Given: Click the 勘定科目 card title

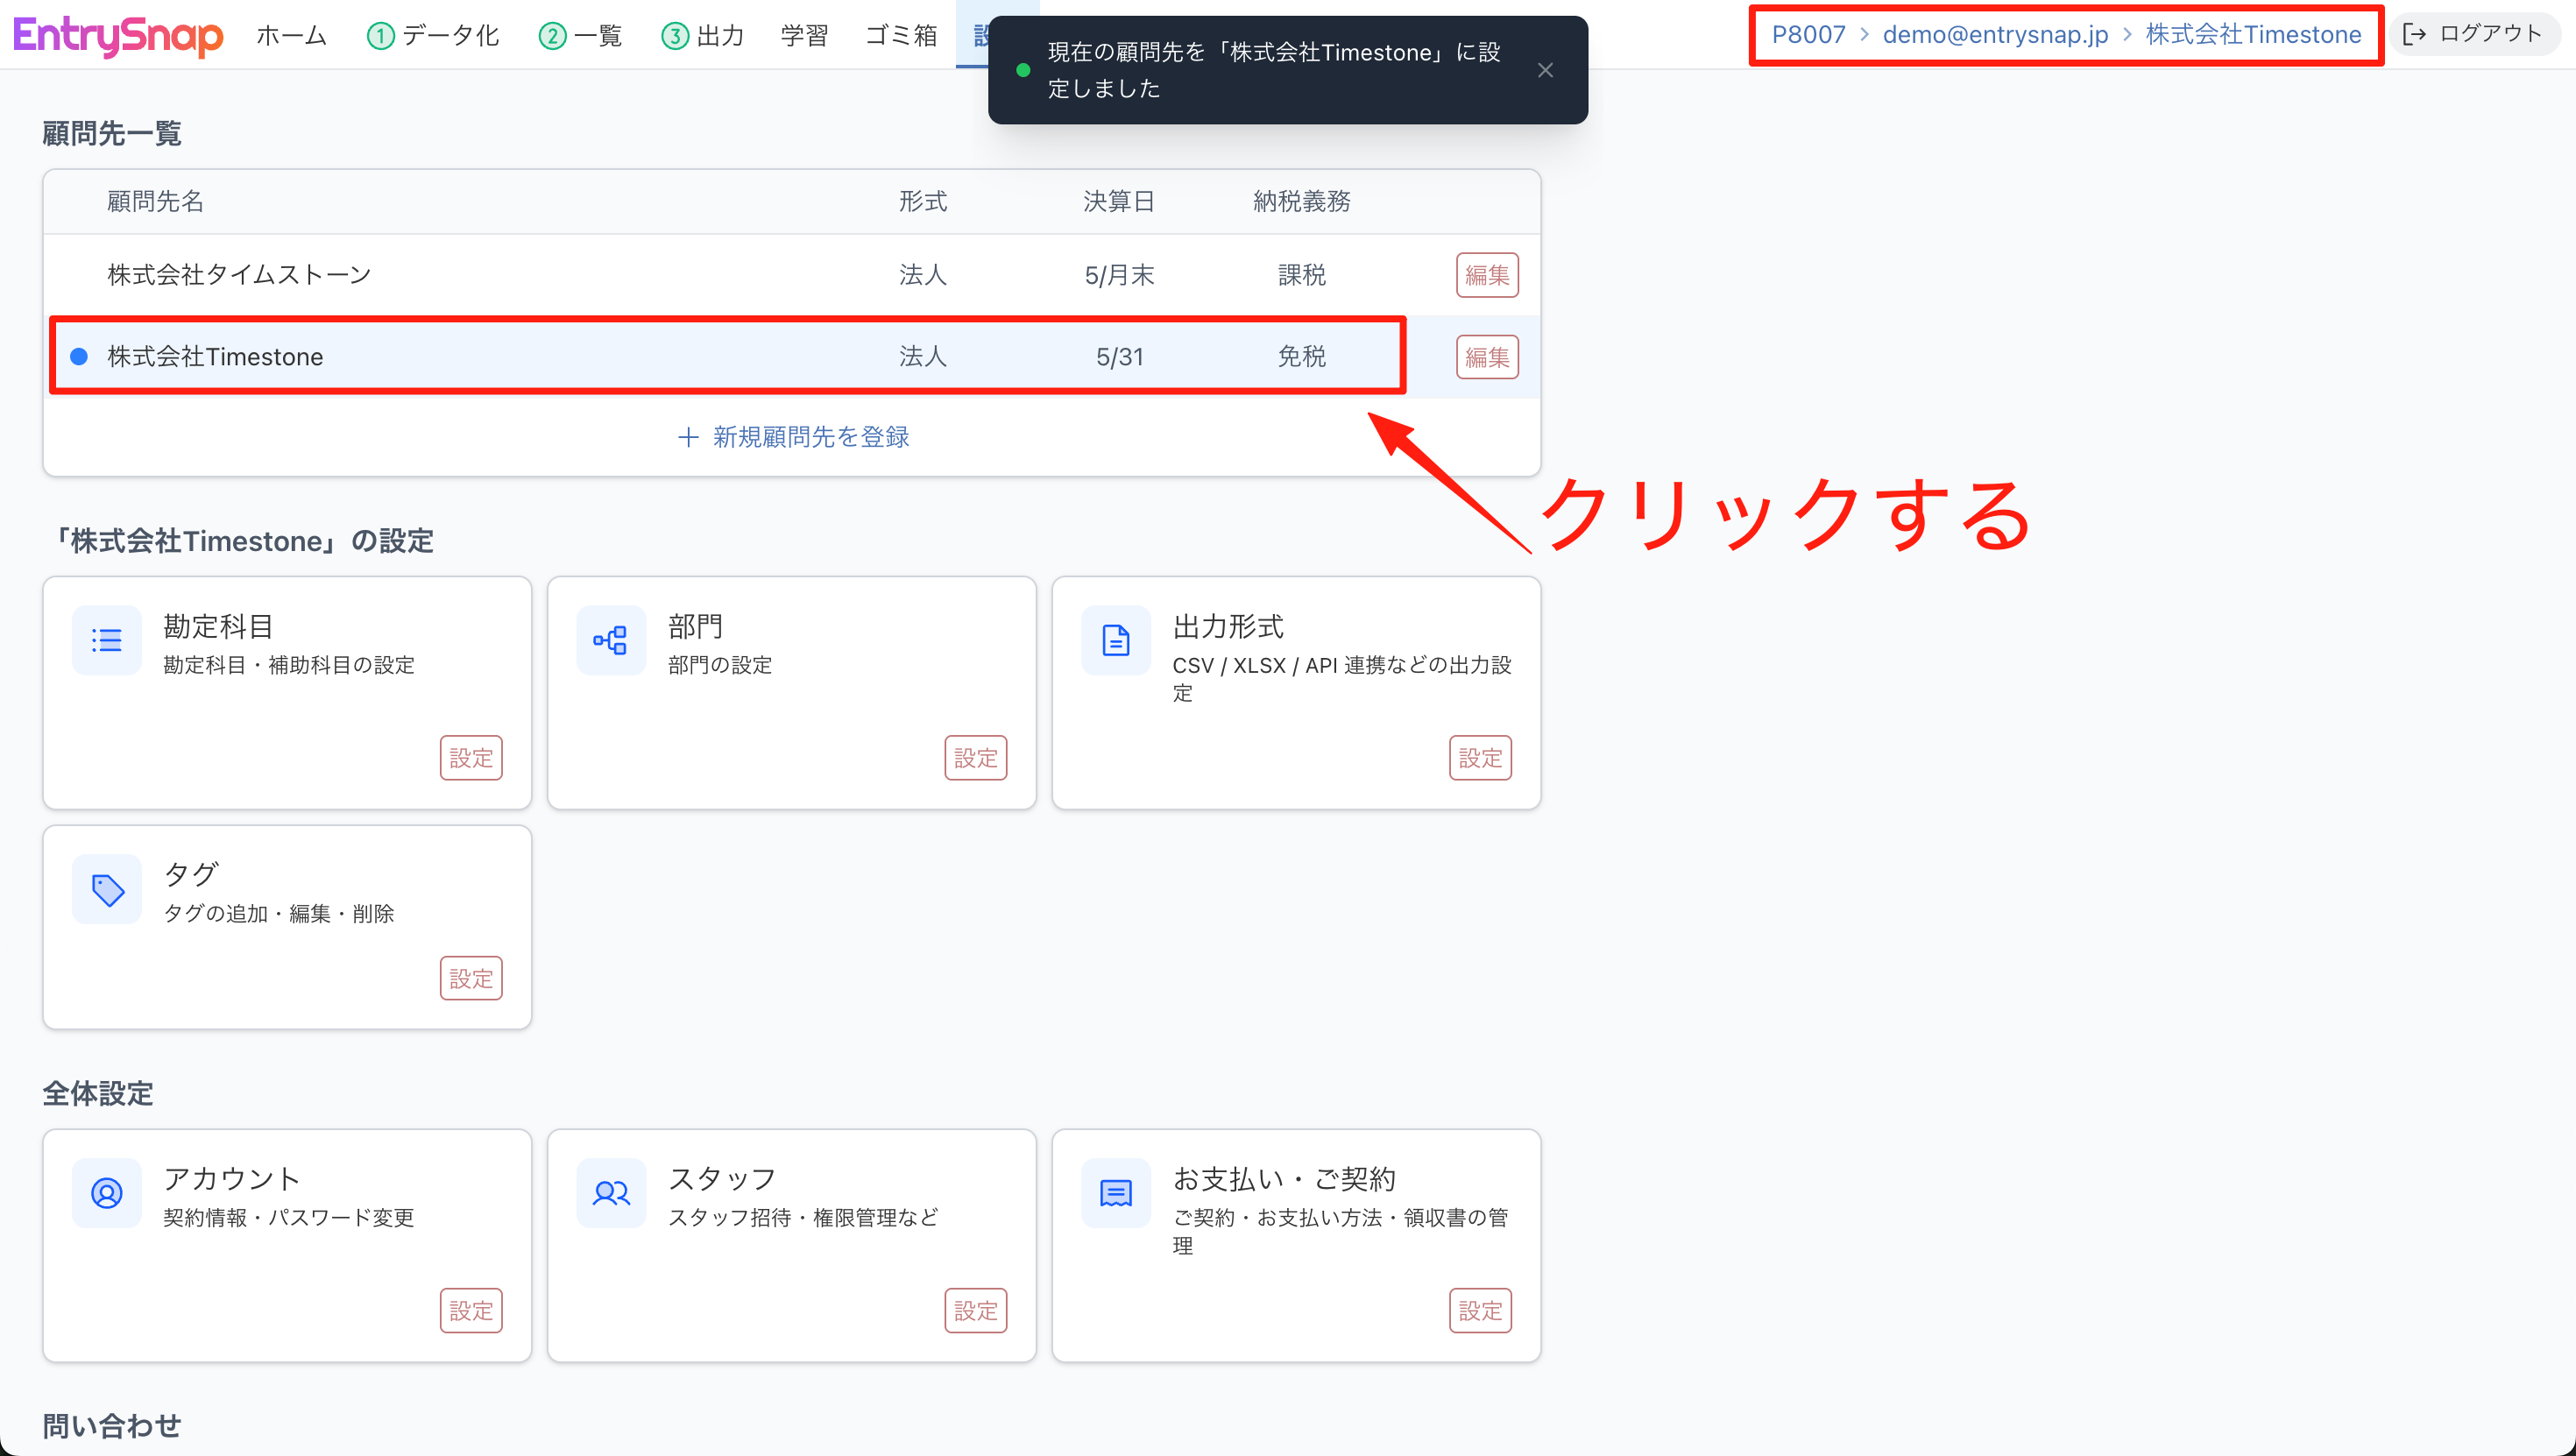Looking at the screenshot, I should (218, 626).
